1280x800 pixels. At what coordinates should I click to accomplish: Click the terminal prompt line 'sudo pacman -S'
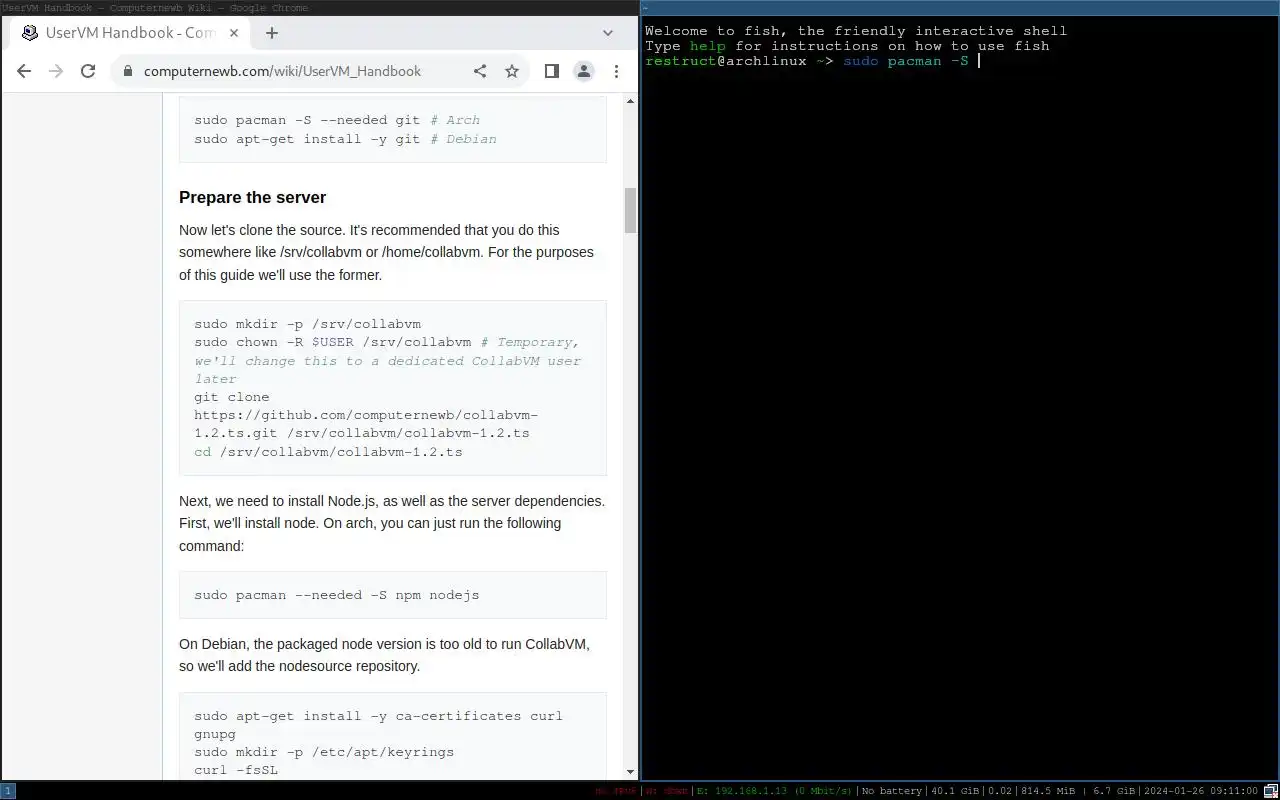click(x=812, y=61)
